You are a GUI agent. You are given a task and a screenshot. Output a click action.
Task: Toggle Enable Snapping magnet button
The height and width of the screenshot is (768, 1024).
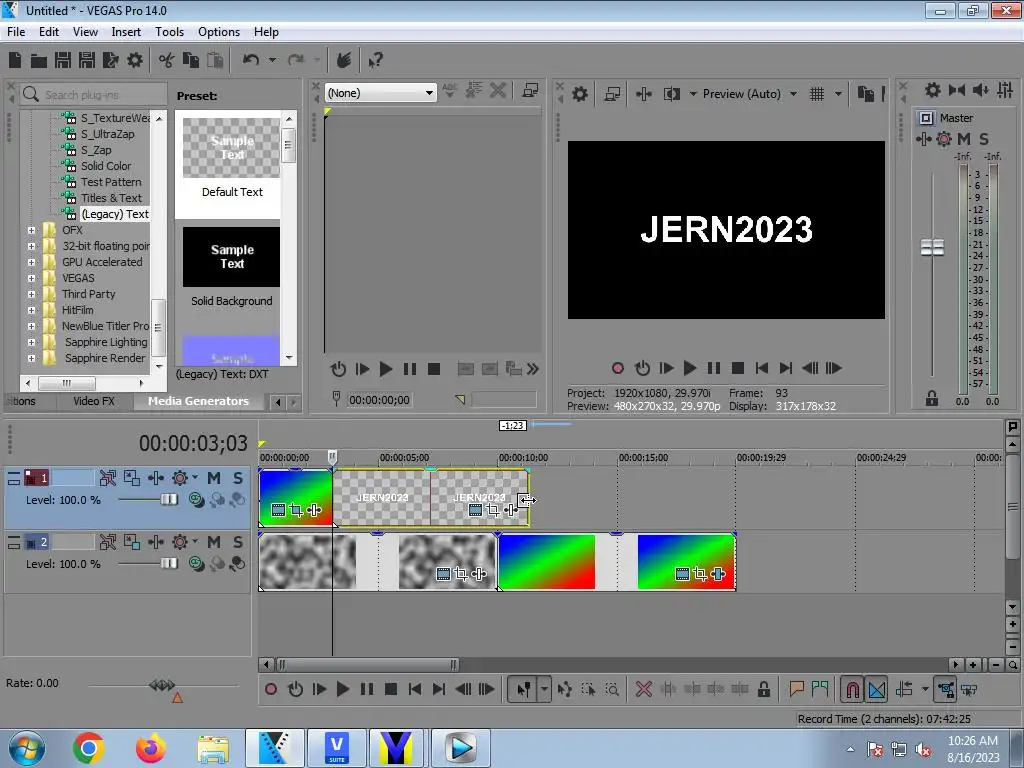pyautogui.click(x=852, y=690)
